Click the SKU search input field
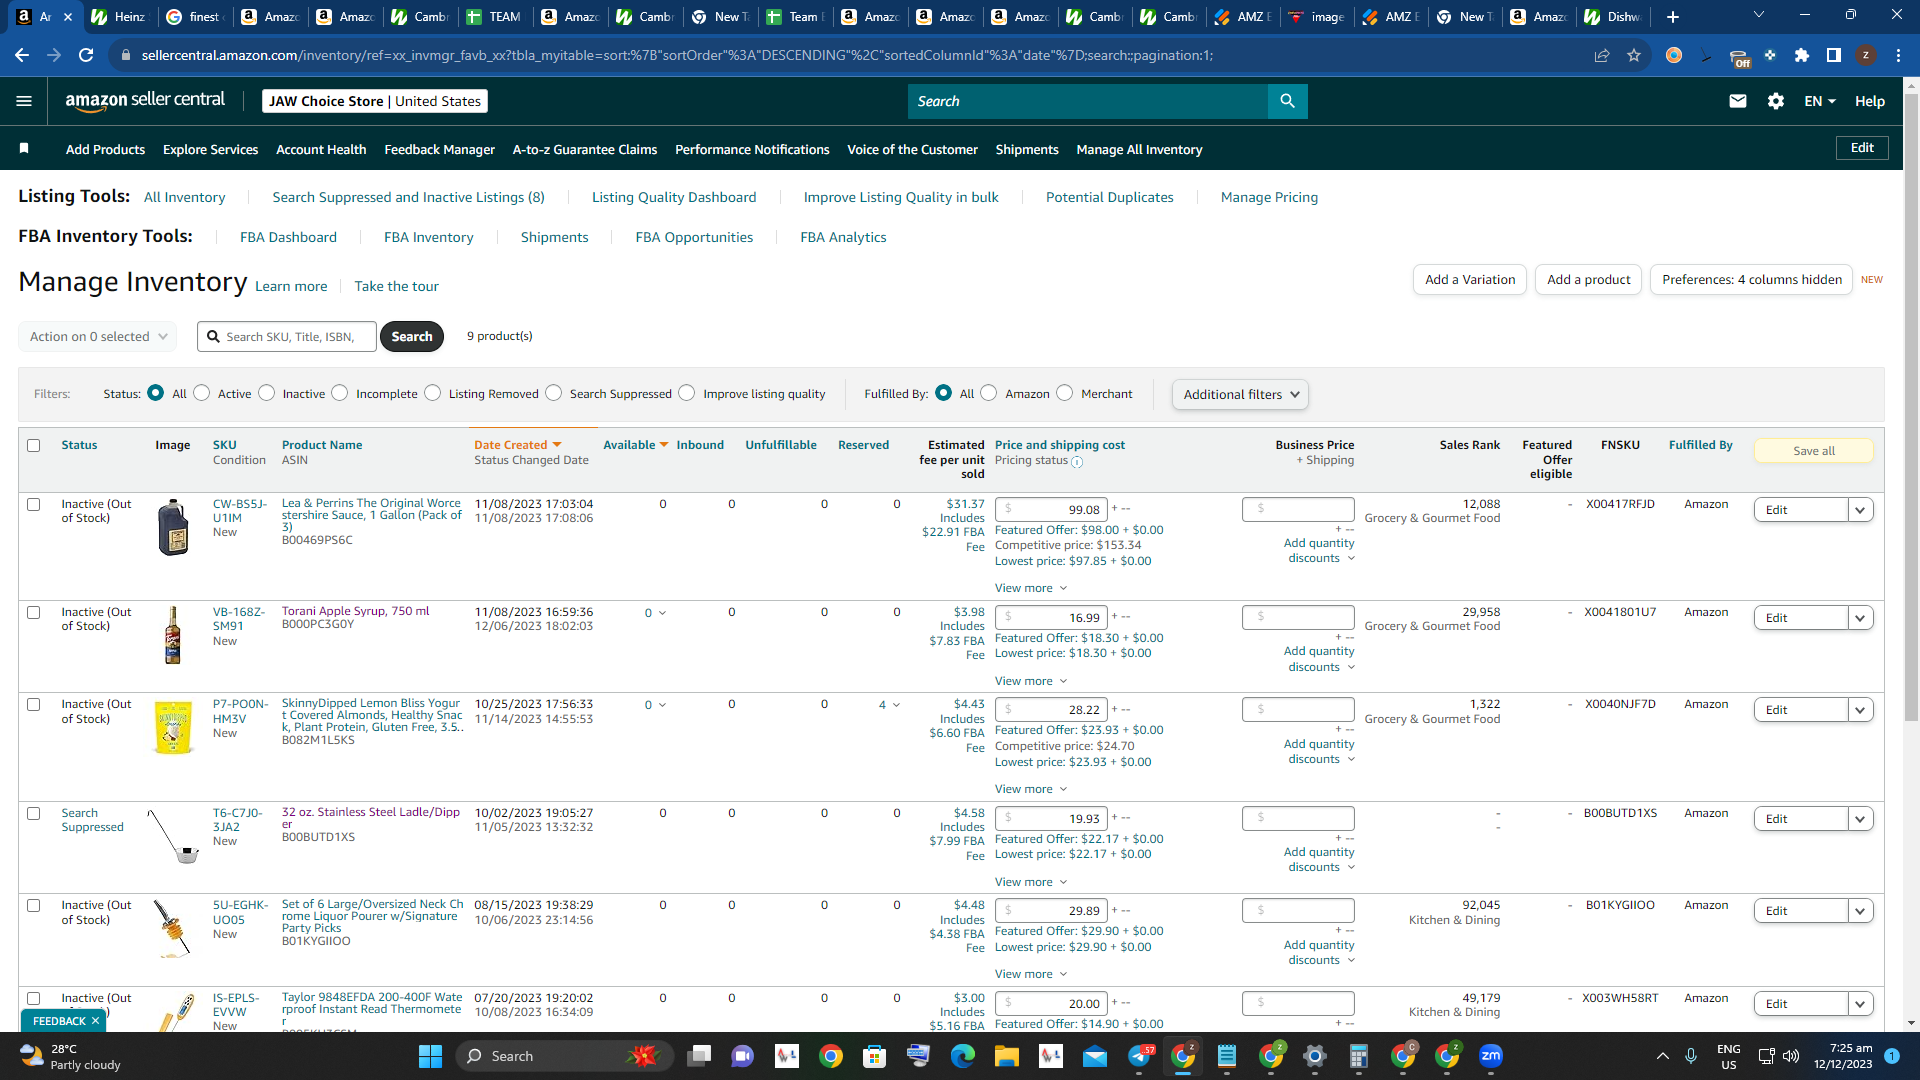Viewport: 1920px width, 1080px height. point(287,337)
